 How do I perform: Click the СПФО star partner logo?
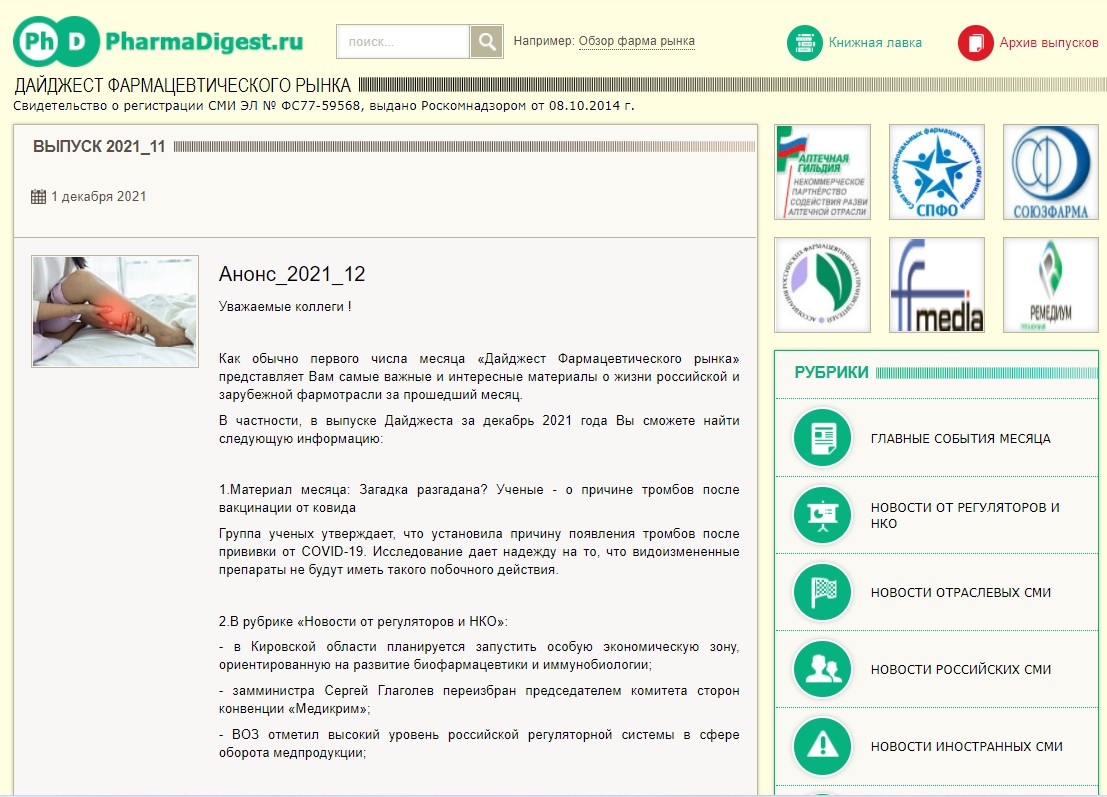coord(937,172)
